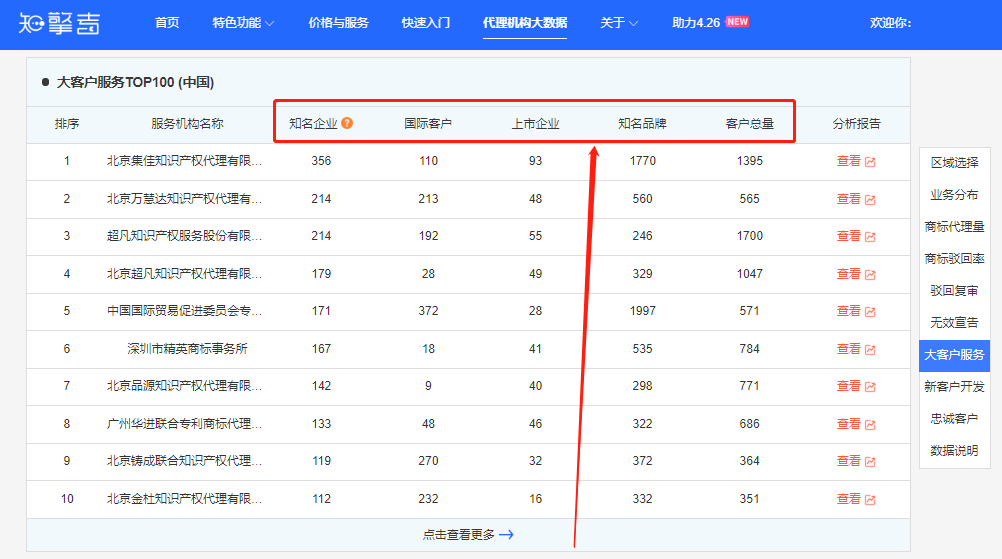Open external link icon for 广州华进 row

870,424
